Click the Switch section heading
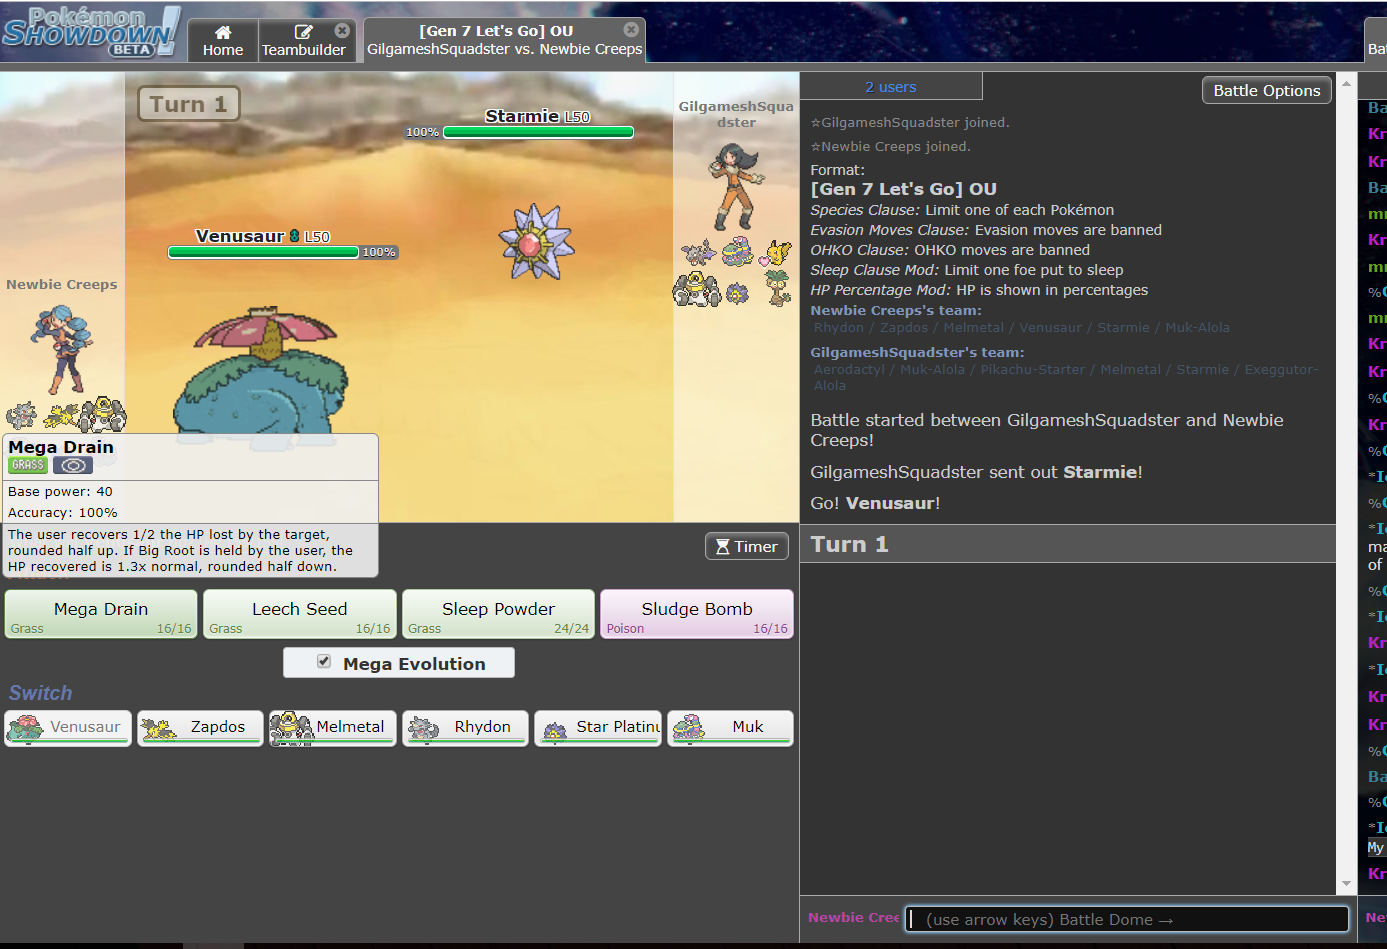Image resolution: width=1387 pixels, height=949 pixels. click(x=40, y=693)
